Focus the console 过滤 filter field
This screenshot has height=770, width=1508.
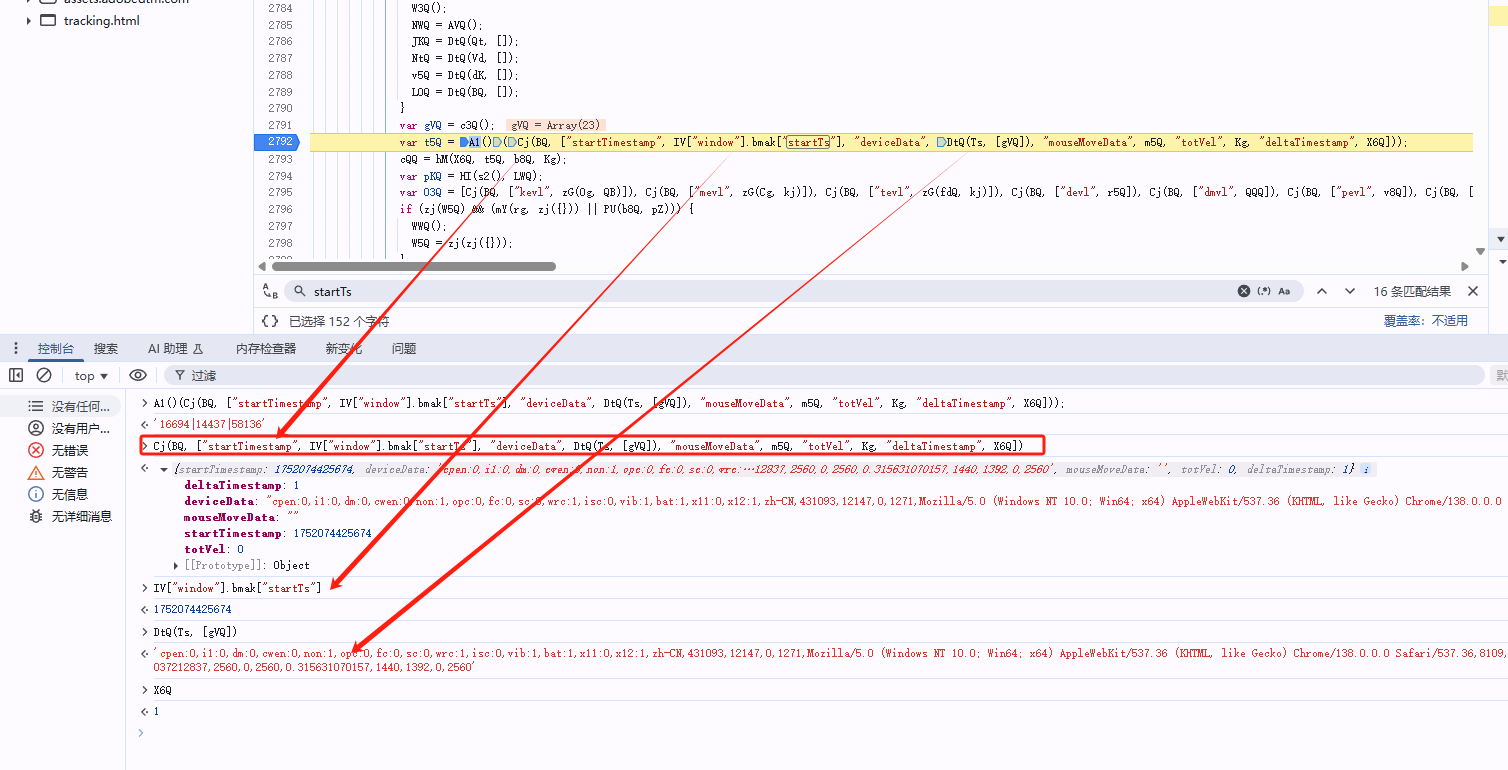pyautogui.click(x=825, y=375)
